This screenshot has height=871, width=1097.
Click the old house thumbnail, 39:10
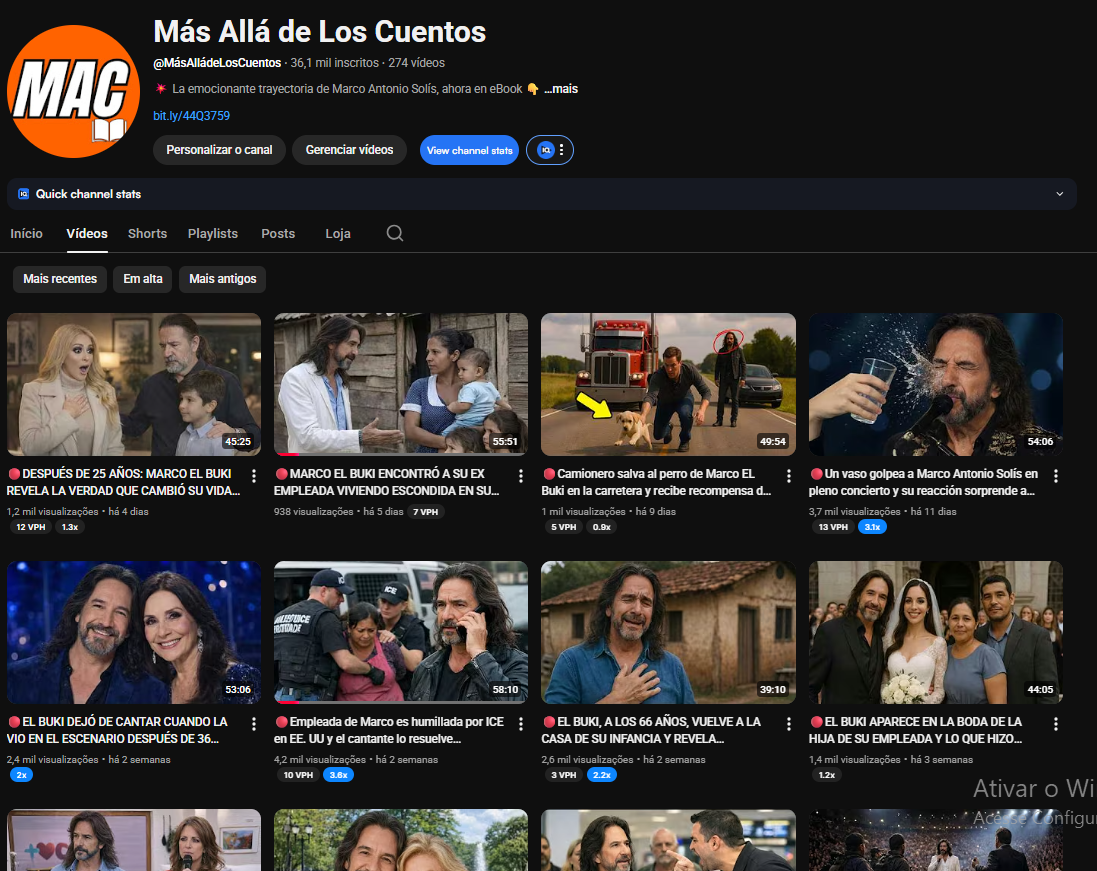click(668, 632)
